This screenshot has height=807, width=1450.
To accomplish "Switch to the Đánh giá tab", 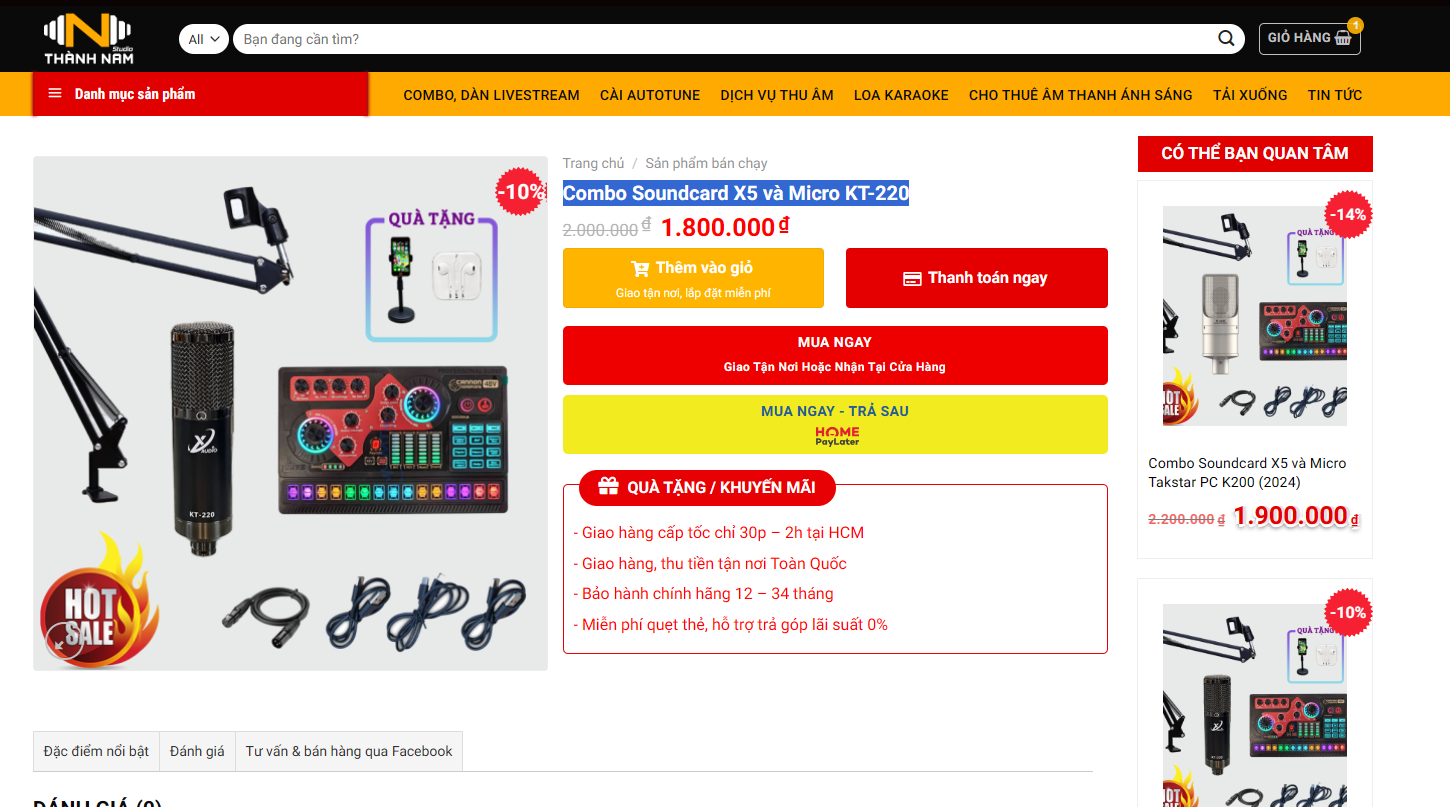I will pyautogui.click(x=197, y=751).
